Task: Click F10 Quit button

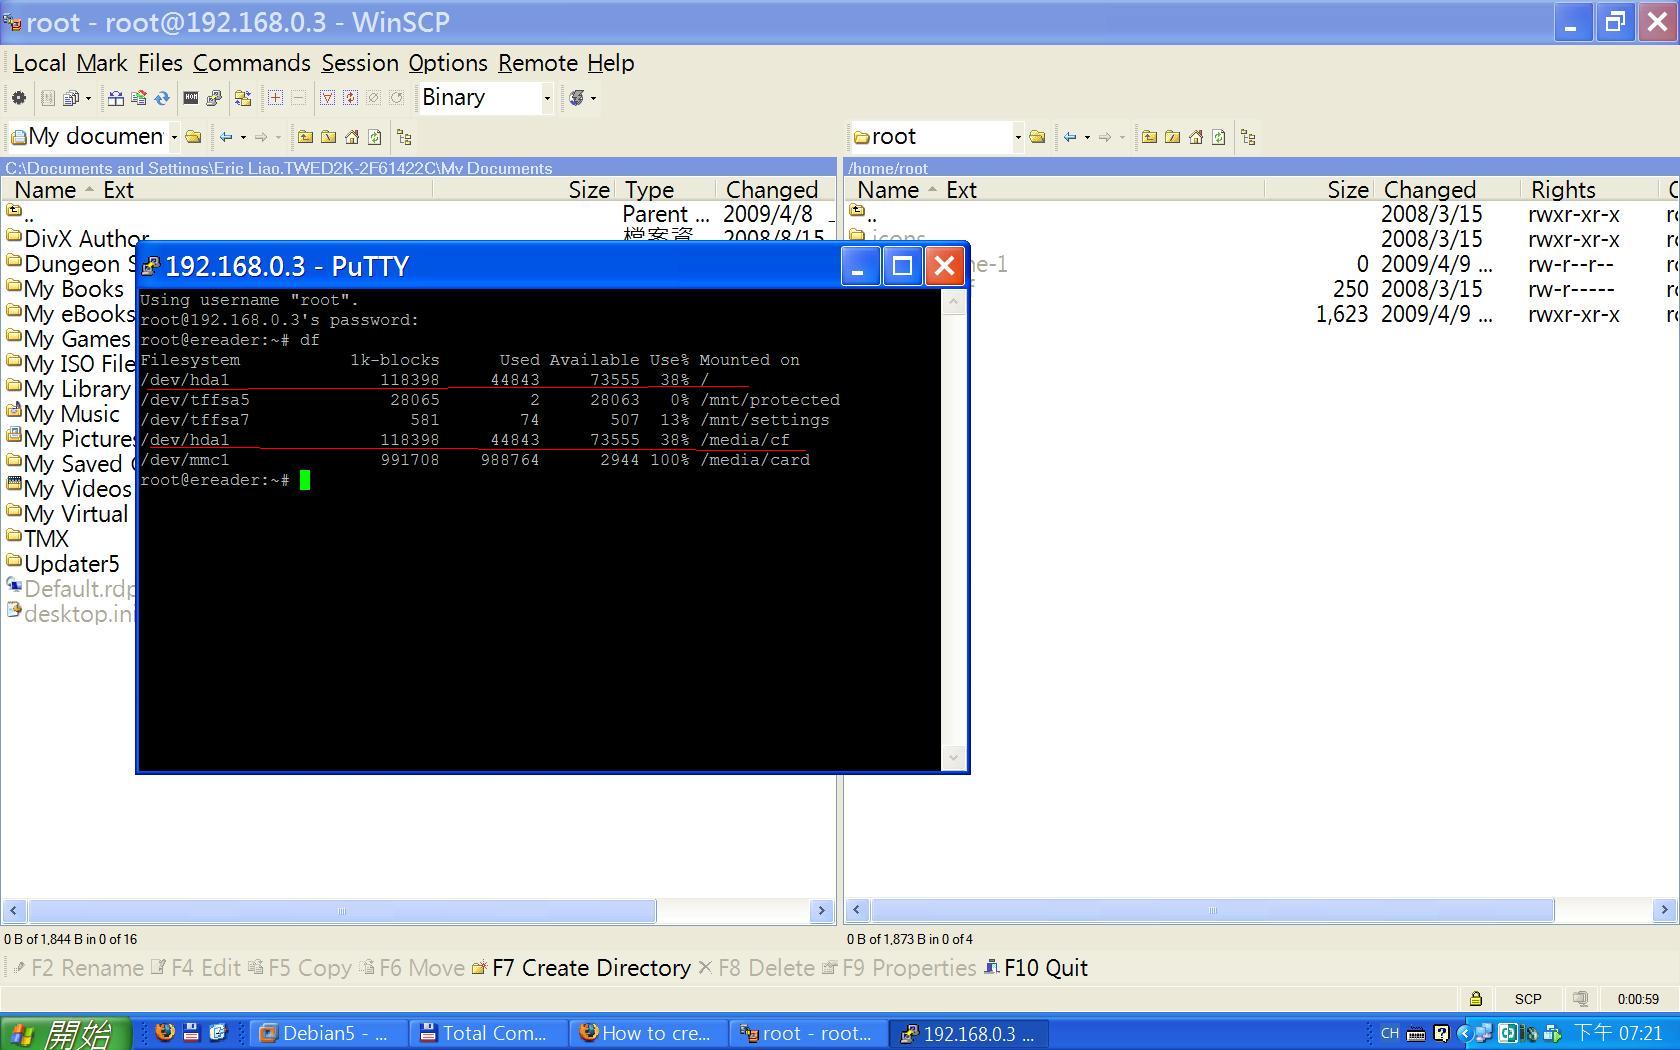Action: (x=1036, y=968)
